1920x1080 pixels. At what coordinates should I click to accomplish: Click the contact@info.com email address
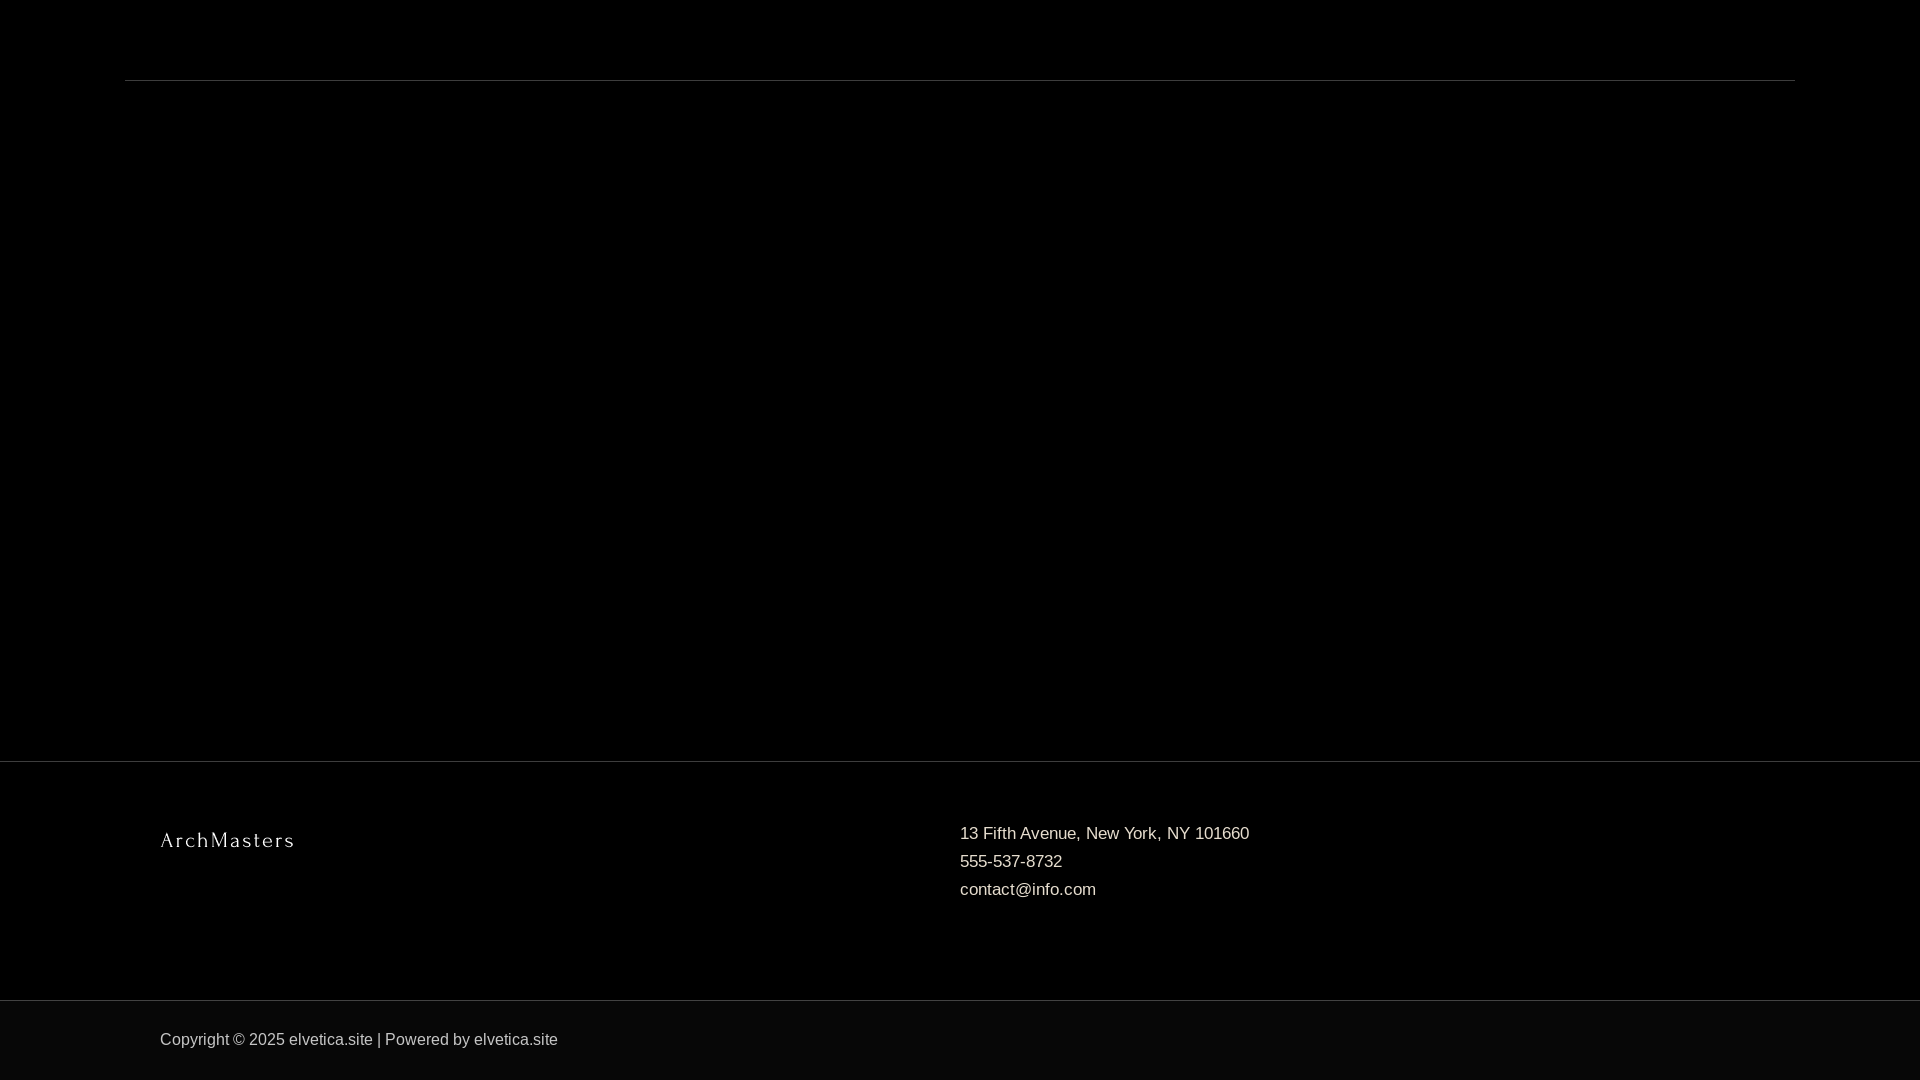click(1028, 890)
